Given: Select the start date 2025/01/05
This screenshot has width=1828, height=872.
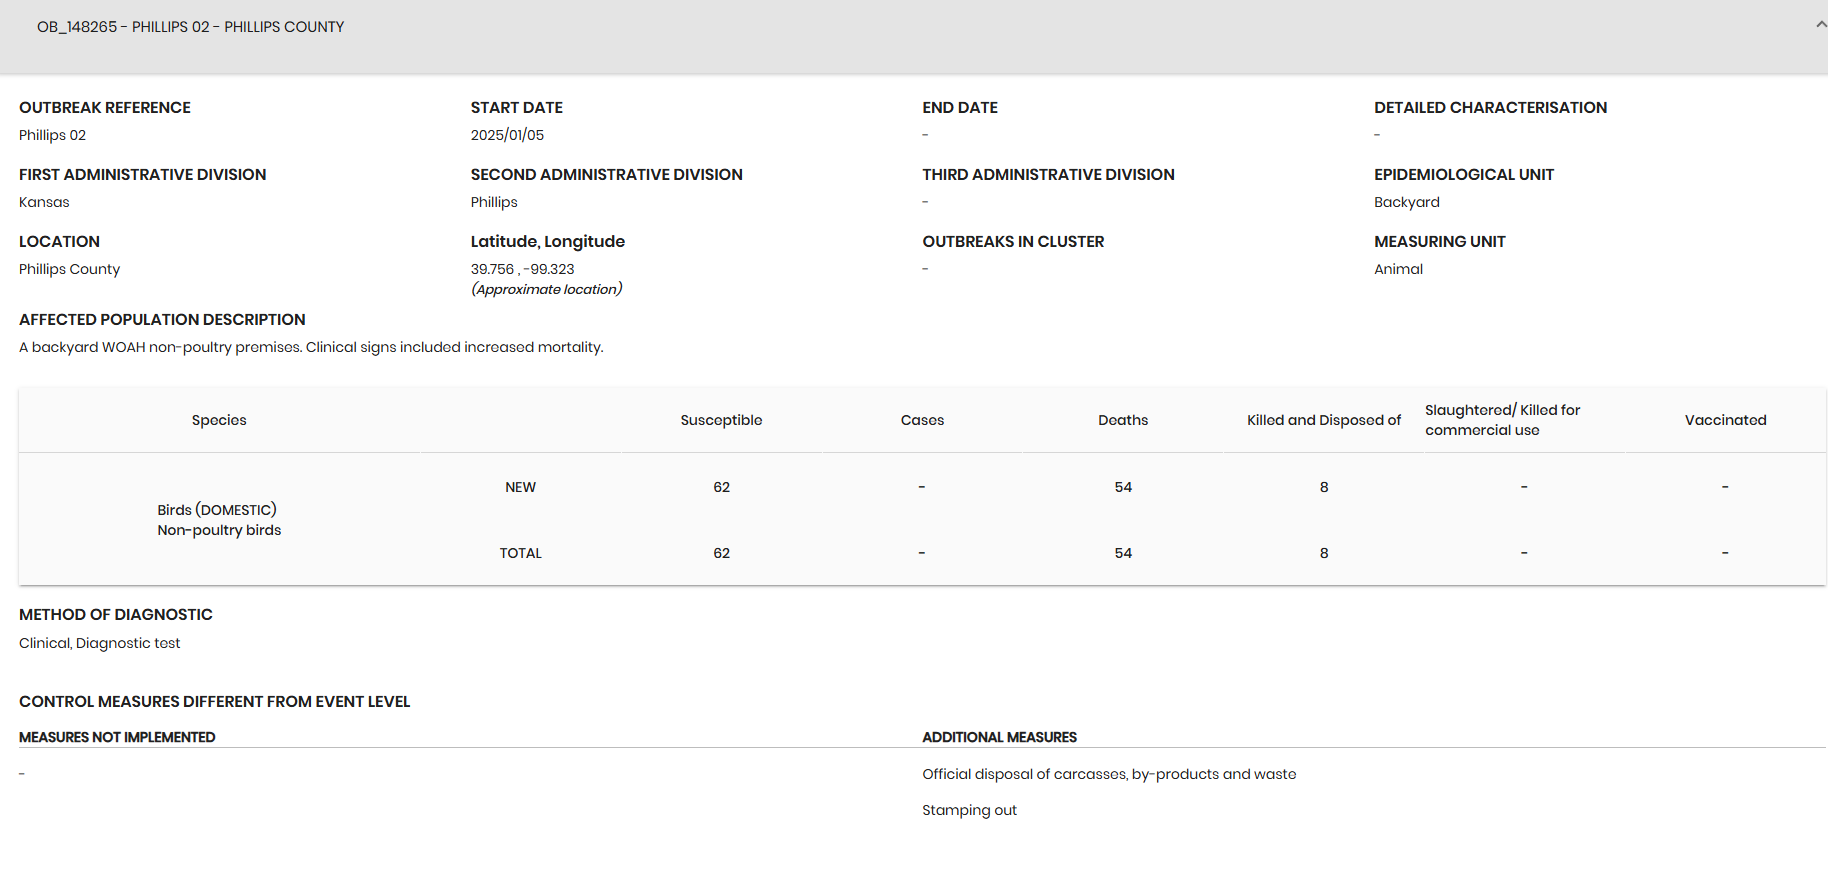Looking at the screenshot, I should [x=507, y=135].
